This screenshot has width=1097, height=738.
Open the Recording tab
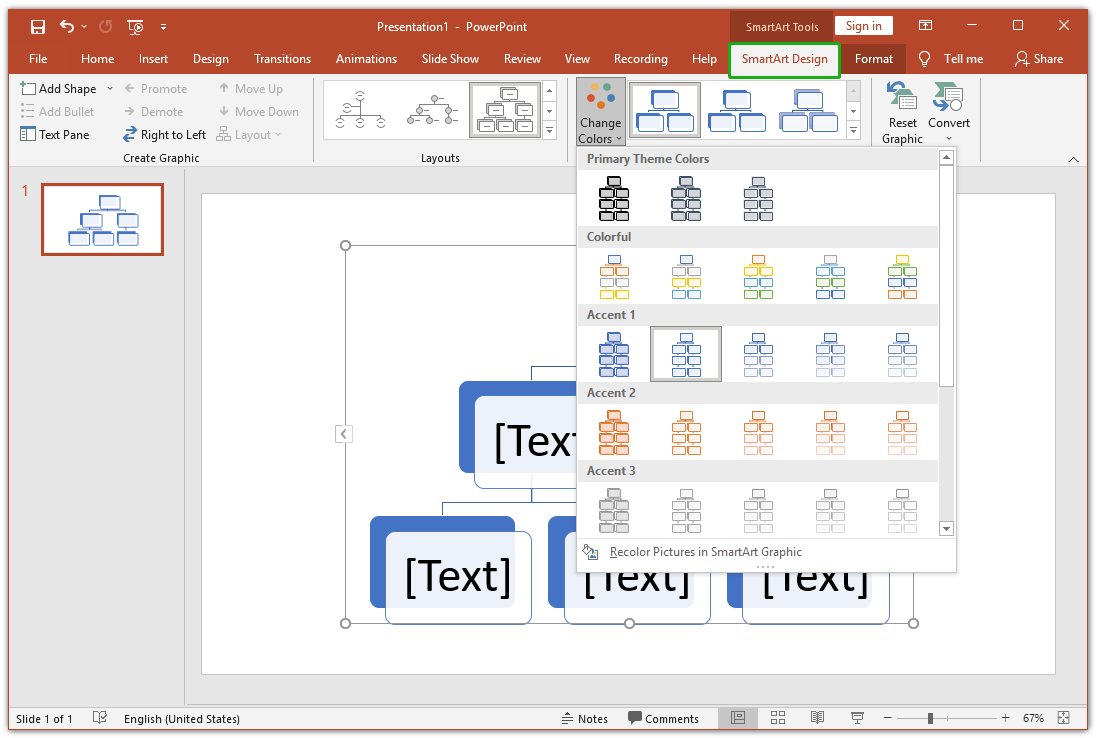click(640, 59)
